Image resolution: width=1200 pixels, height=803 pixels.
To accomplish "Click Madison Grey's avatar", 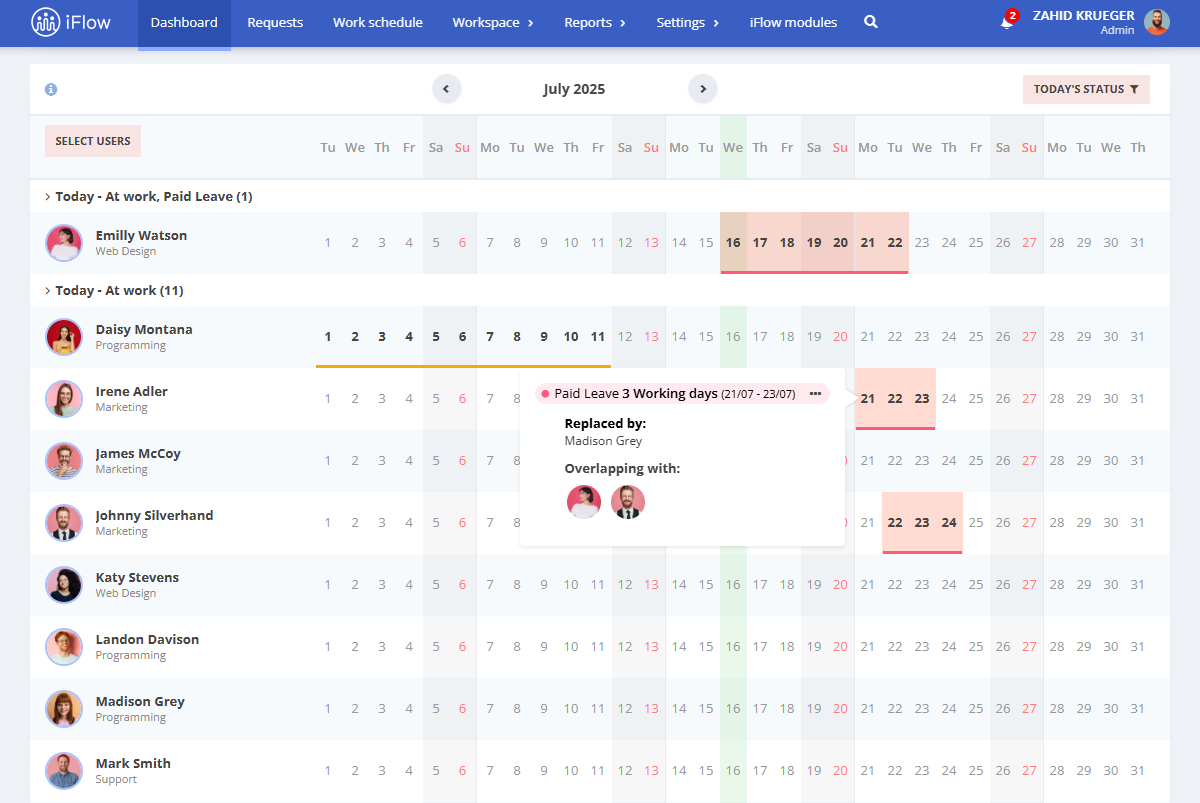I will tap(64, 709).
